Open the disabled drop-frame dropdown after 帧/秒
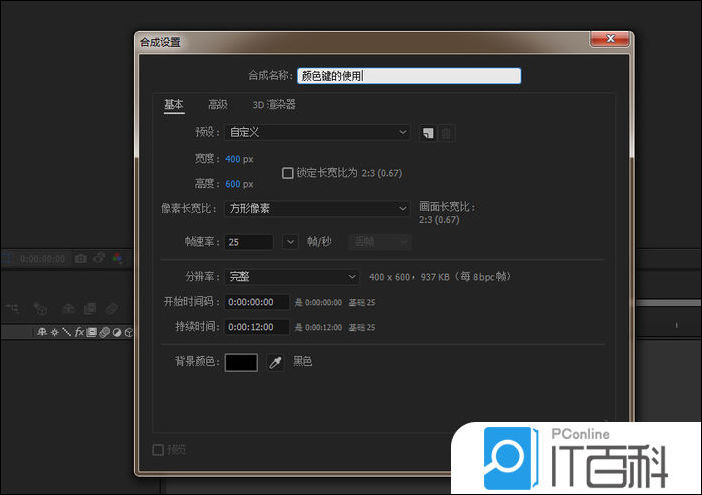The height and width of the screenshot is (495, 702). [x=380, y=242]
